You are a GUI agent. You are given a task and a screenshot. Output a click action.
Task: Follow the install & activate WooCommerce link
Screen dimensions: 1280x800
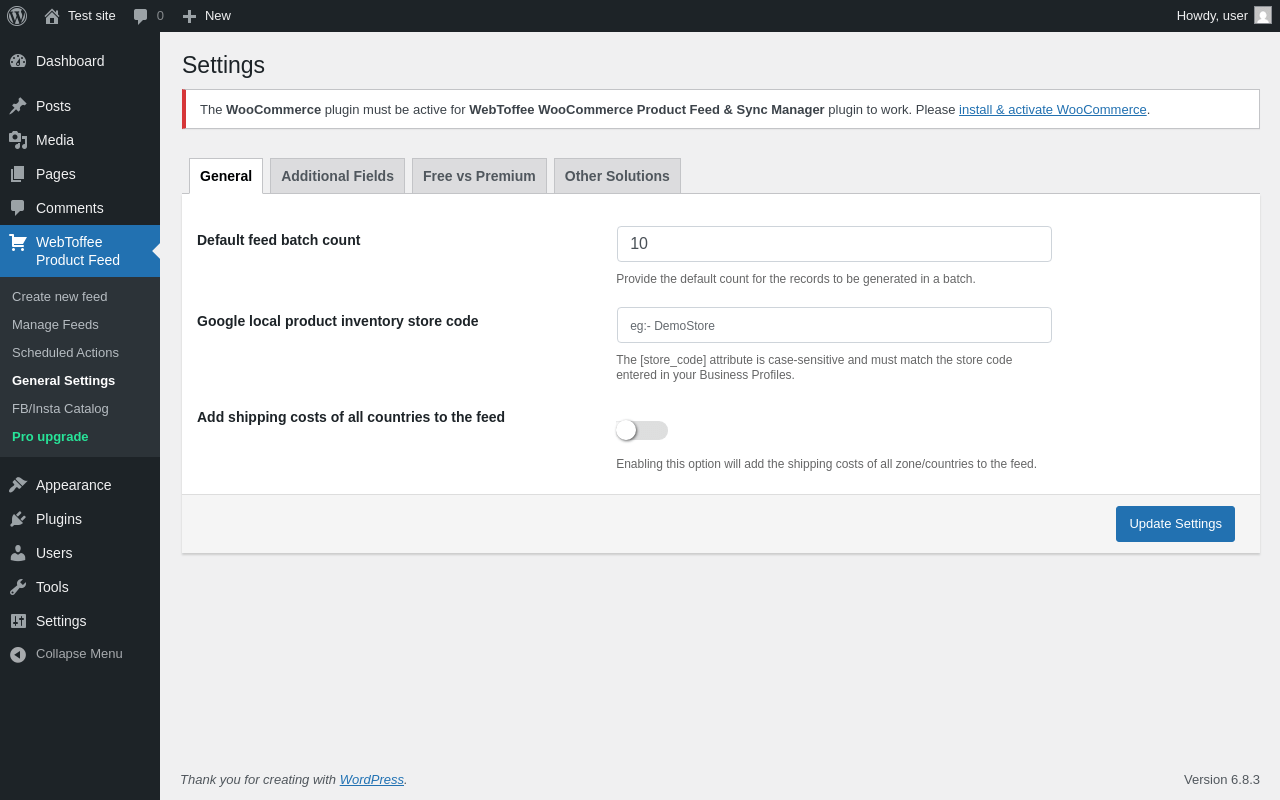pyautogui.click(x=1052, y=110)
